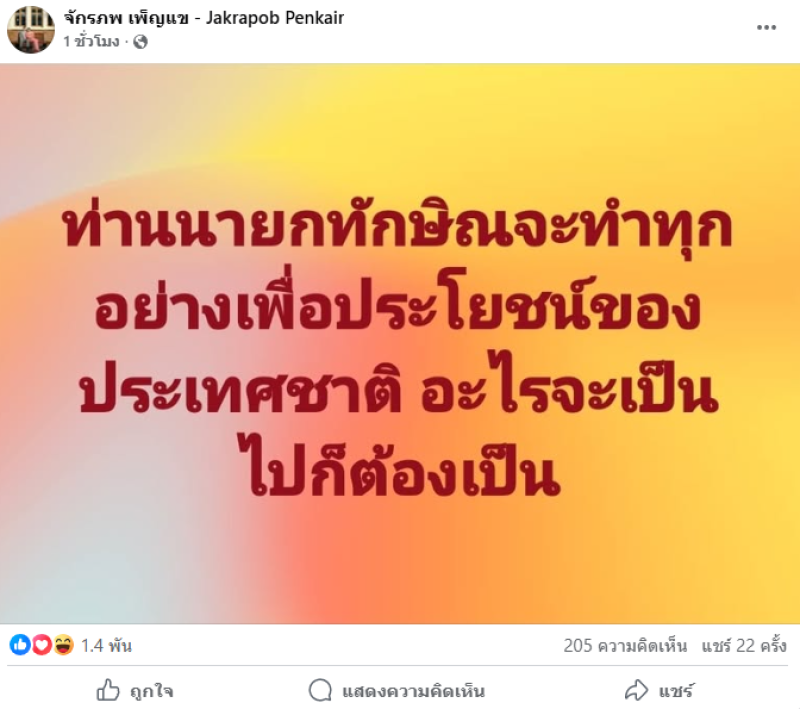
Task: Click the red heart Love reaction icon
Action: pyautogui.click(x=42, y=645)
